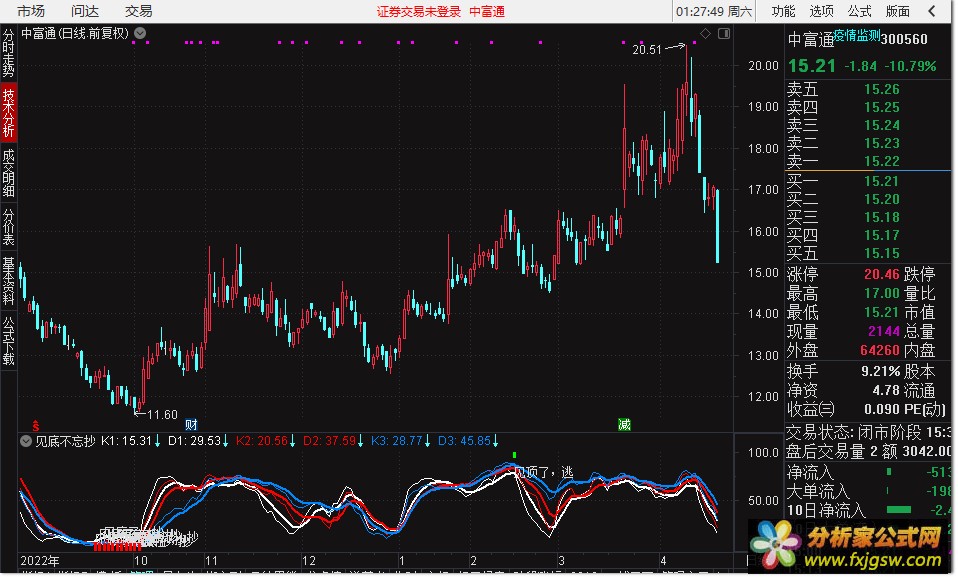Click the 涨停 20.46 value
Image resolution: width=958 pixels, height=577 pixels.
(x=882, y=274)
